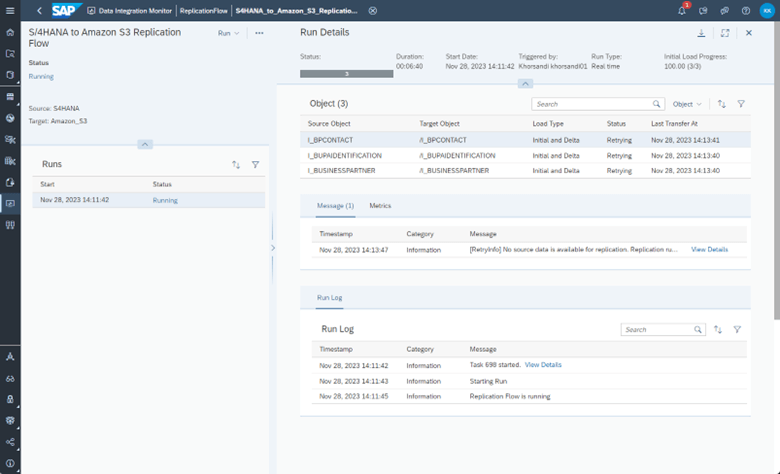Go back with the header arrow

tap(39, 10)
